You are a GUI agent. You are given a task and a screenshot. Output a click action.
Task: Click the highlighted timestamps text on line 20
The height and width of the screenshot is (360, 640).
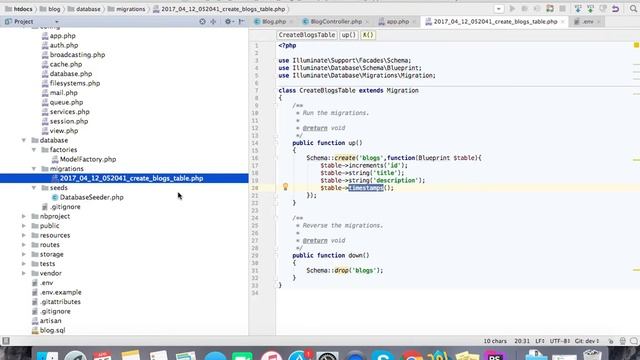[366, 188]
